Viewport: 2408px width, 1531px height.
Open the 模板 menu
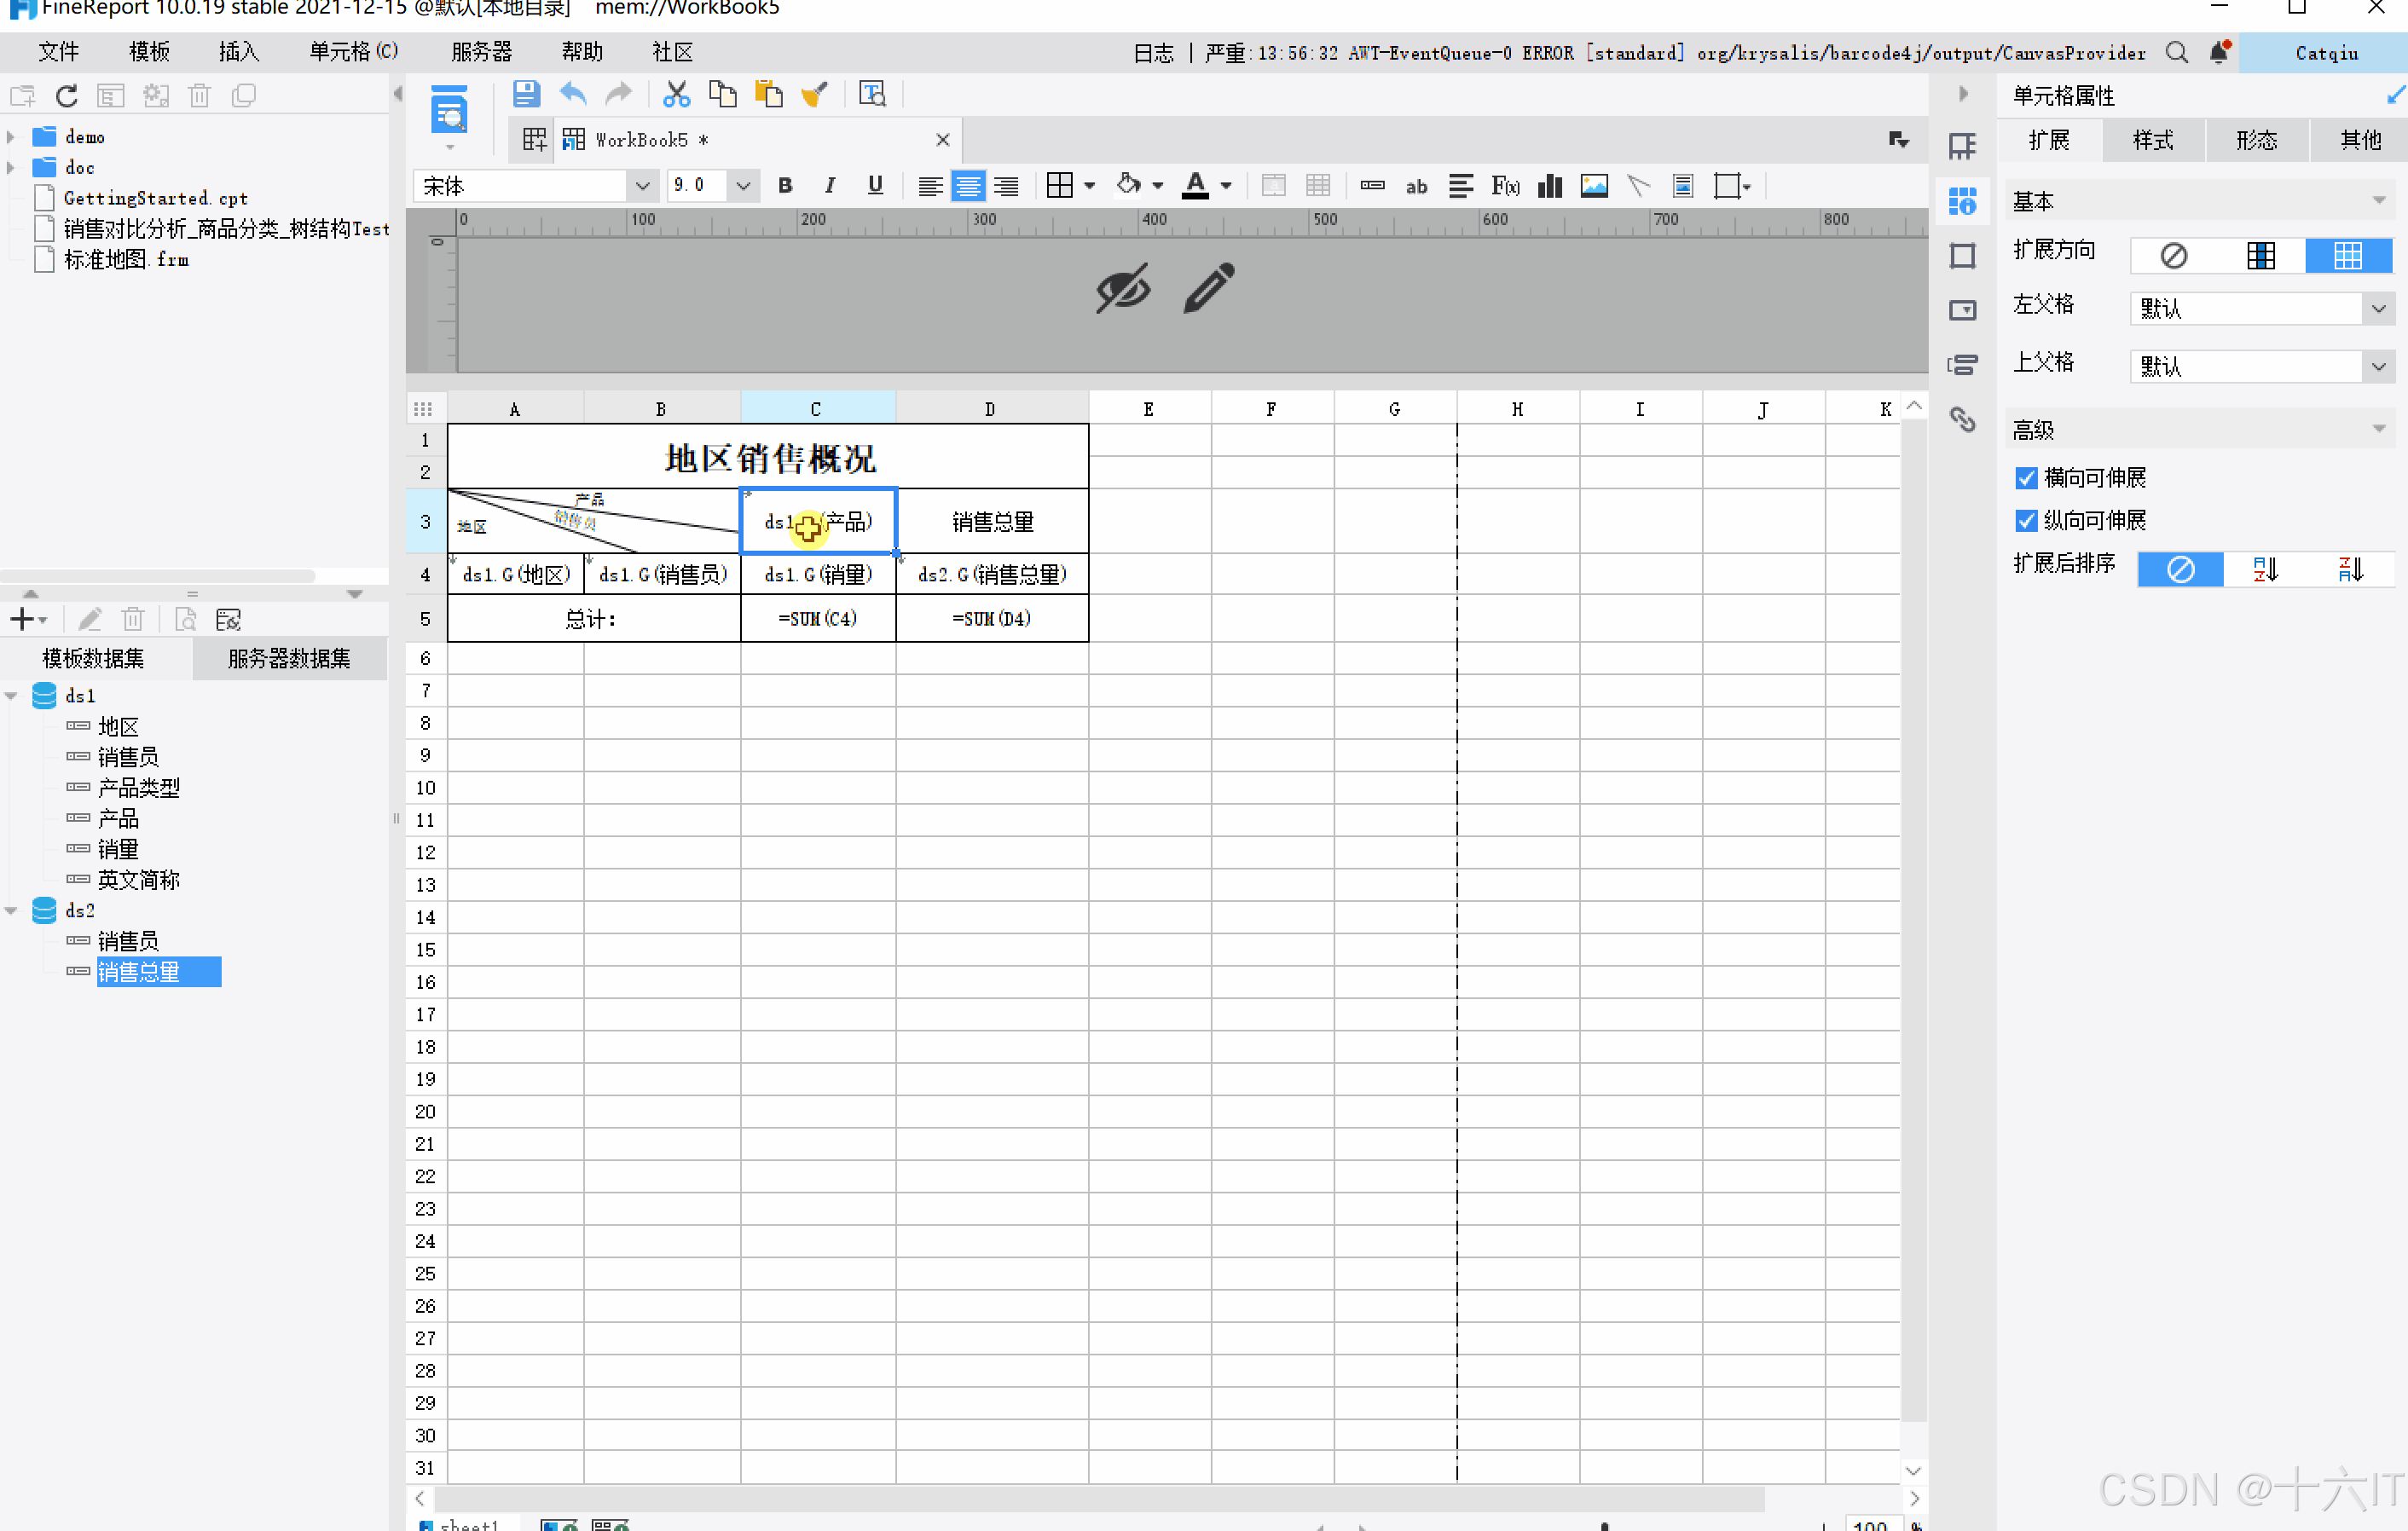click(149, 52)
